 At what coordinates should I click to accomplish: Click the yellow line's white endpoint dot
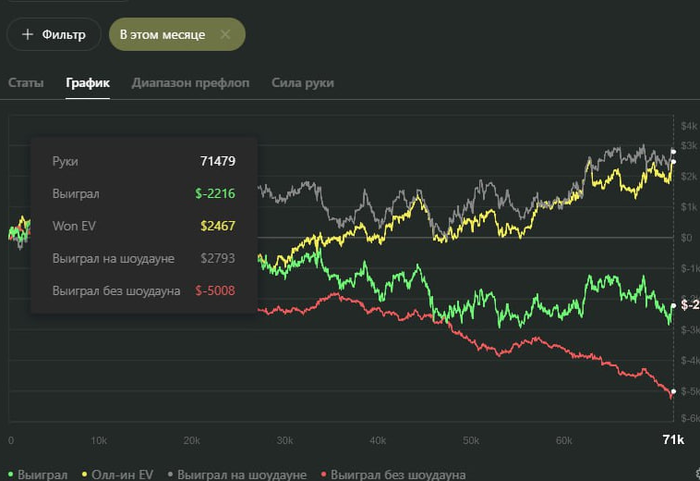(672, 162)
